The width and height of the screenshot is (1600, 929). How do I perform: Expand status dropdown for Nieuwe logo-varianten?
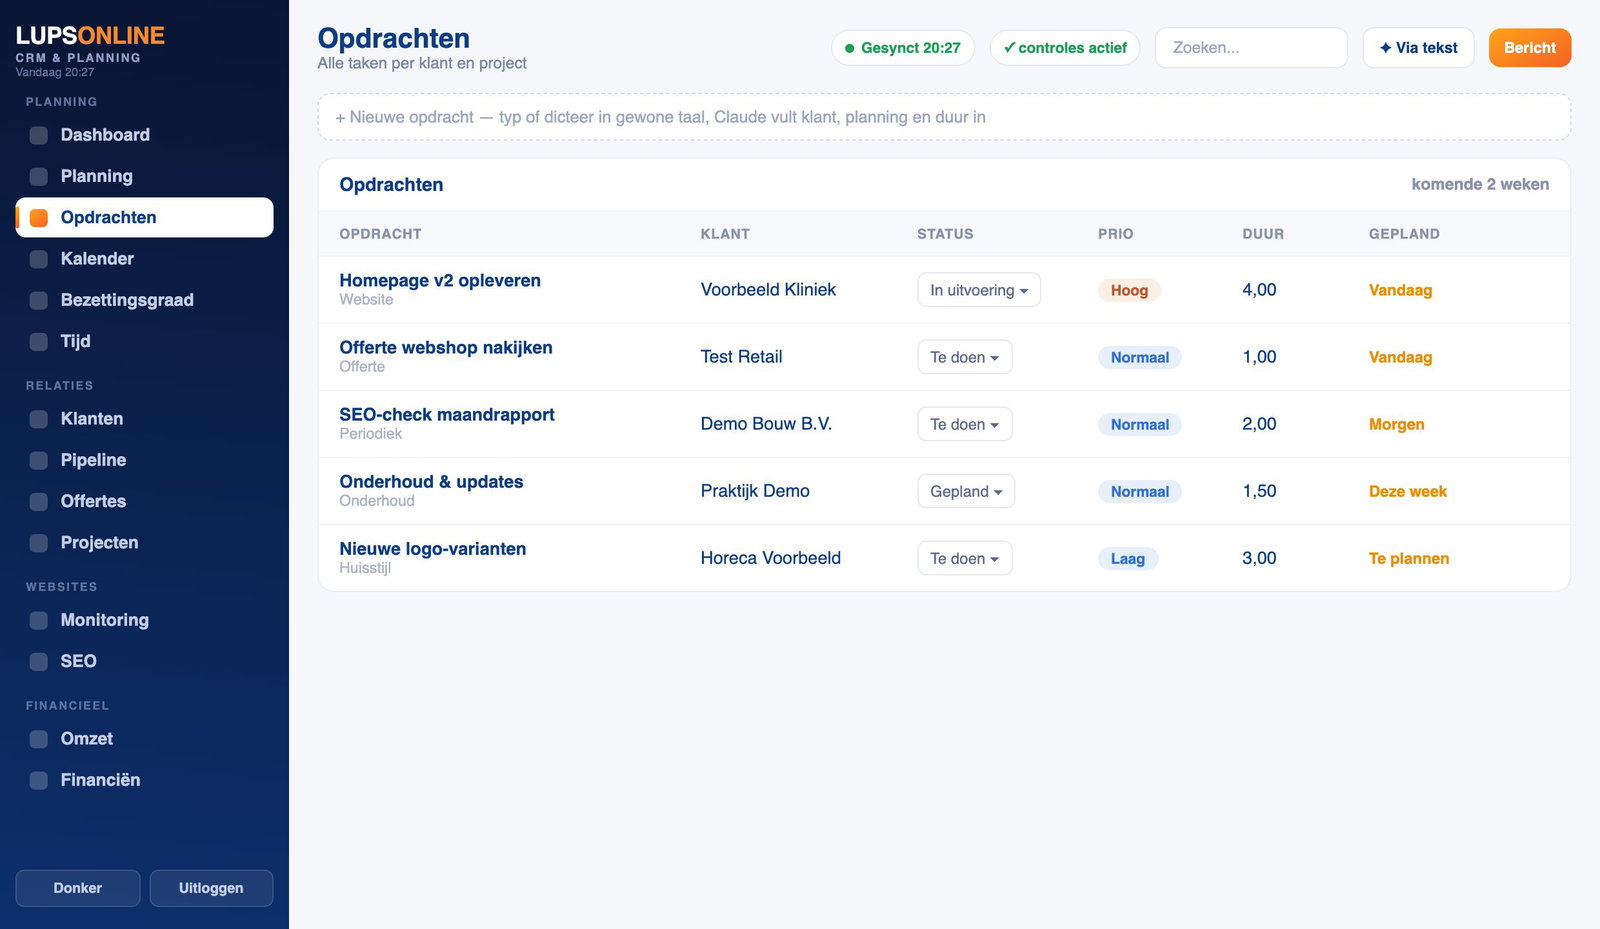tap(965, 558)
